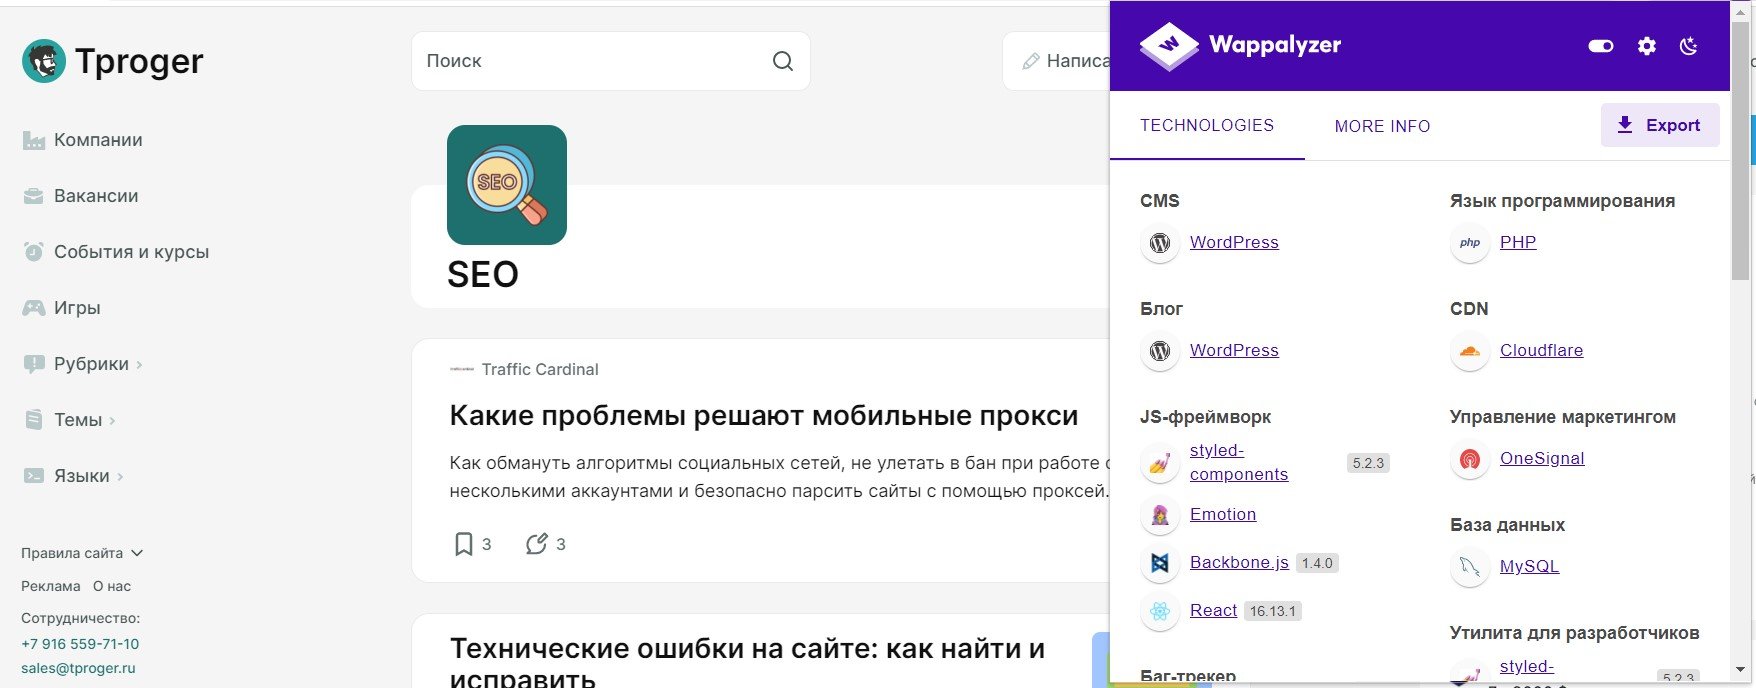This screenshot has width=1756, height=688.
Task: Open the Backbone.js link
Action: pos(1239,562)
